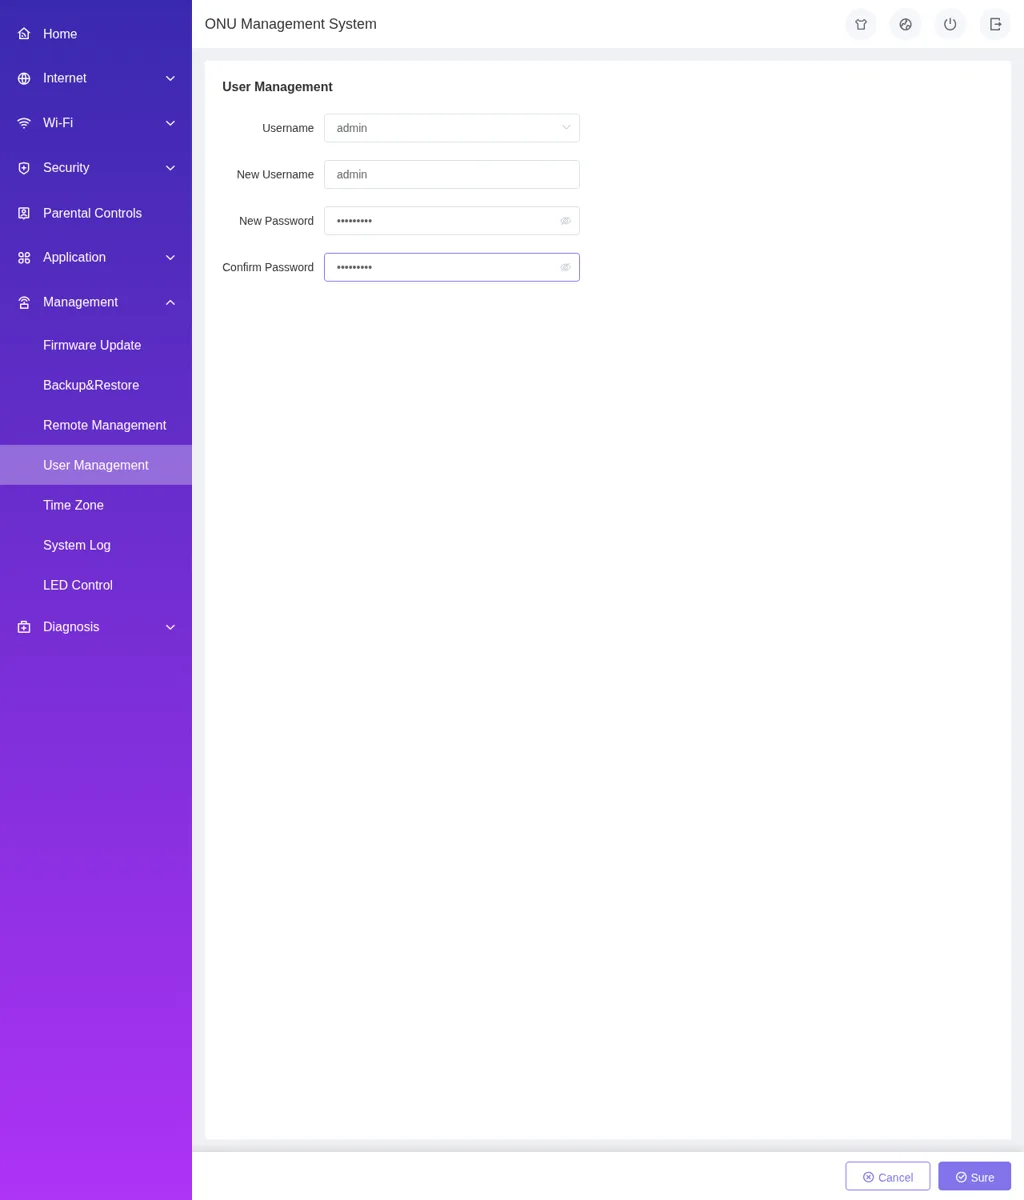
Task: Click the Diagnosis menu label
Action: point(71,627)
